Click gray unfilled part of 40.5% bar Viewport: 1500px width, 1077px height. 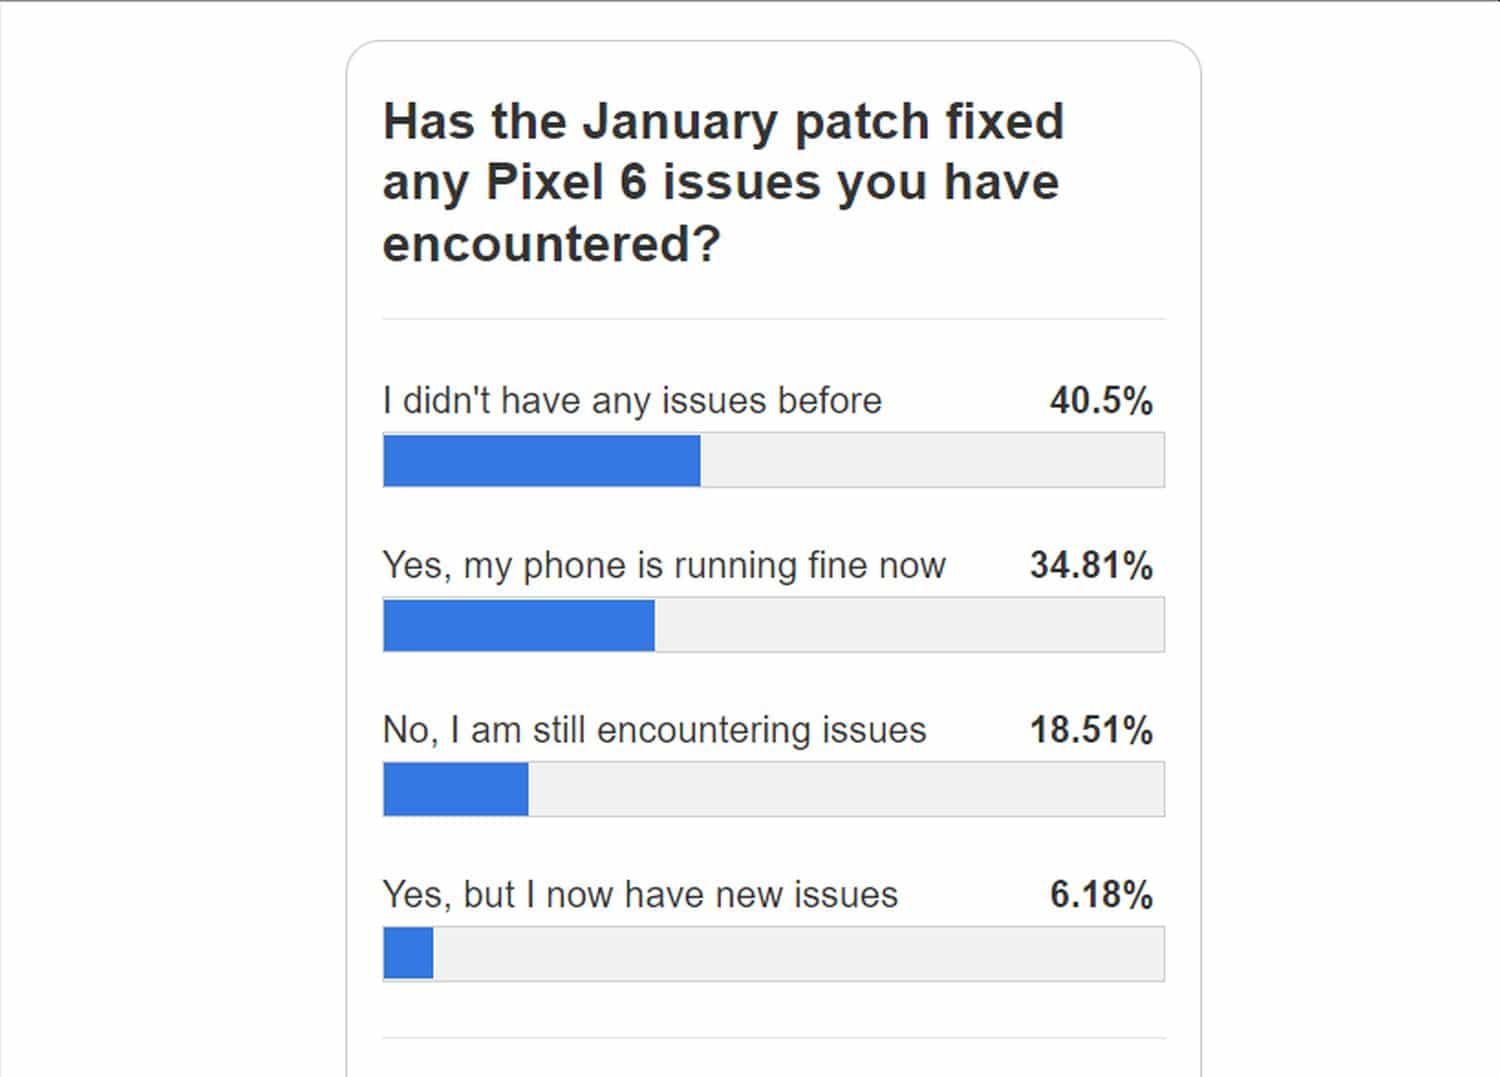(x=932, y=460)
